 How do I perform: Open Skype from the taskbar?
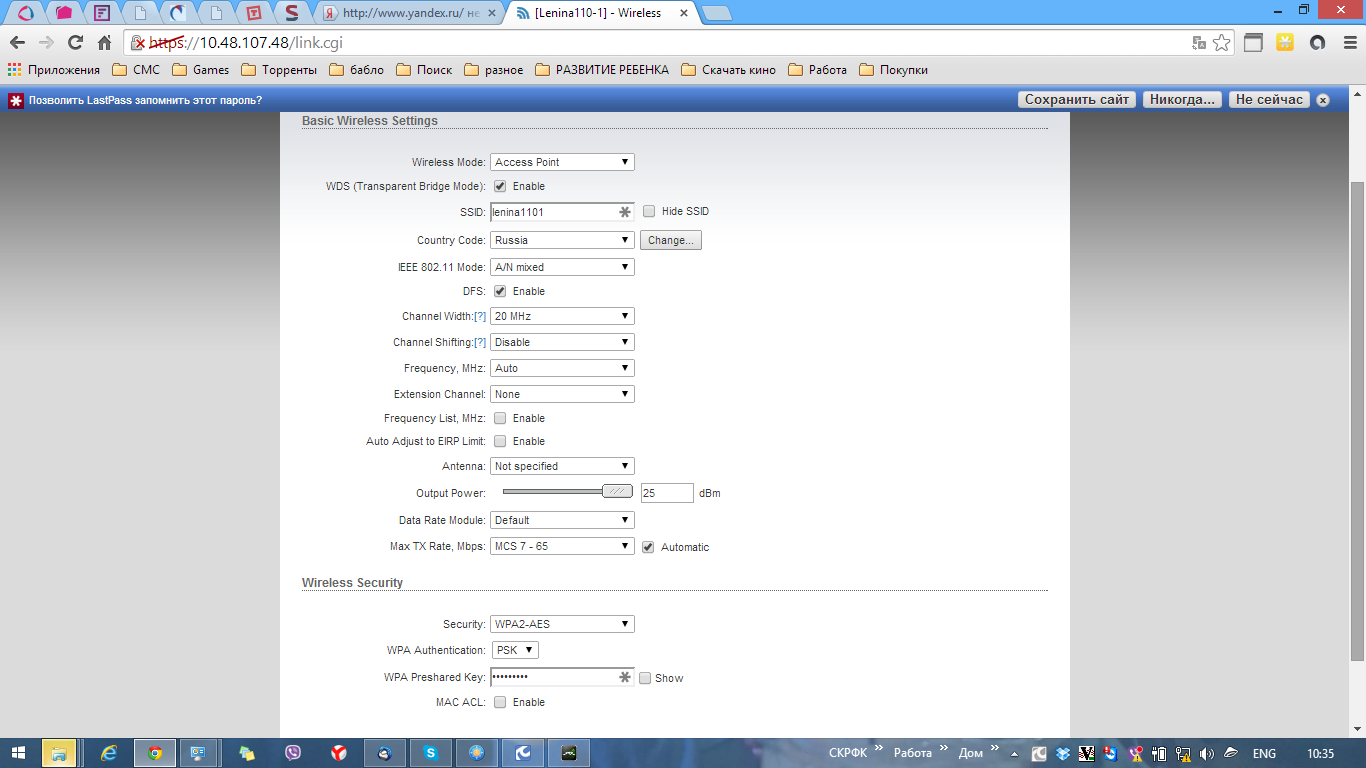(x=430, y=753)
